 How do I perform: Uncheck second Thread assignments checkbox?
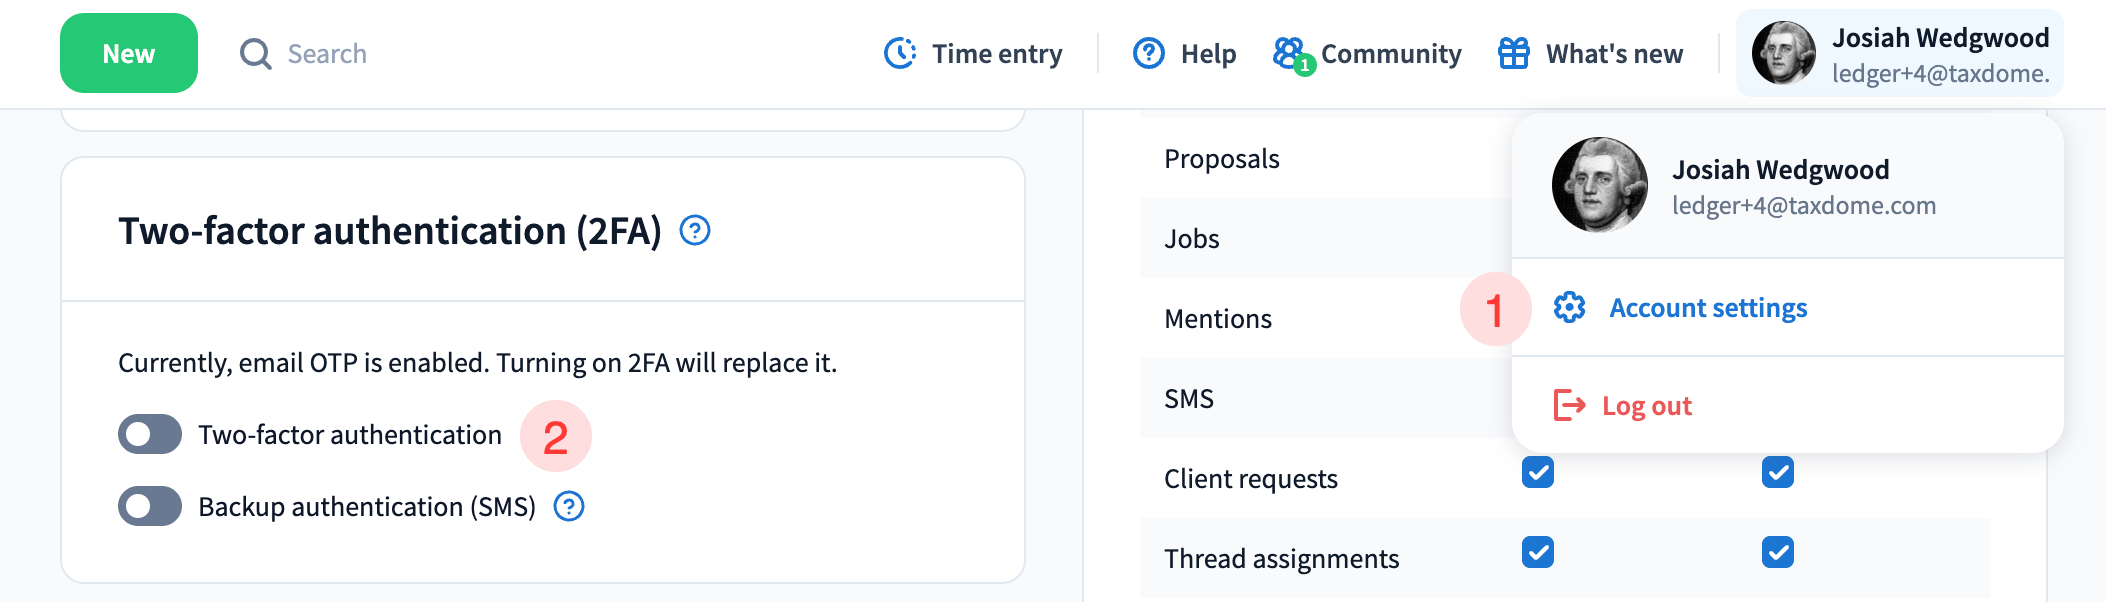(x=1778, y=552)
